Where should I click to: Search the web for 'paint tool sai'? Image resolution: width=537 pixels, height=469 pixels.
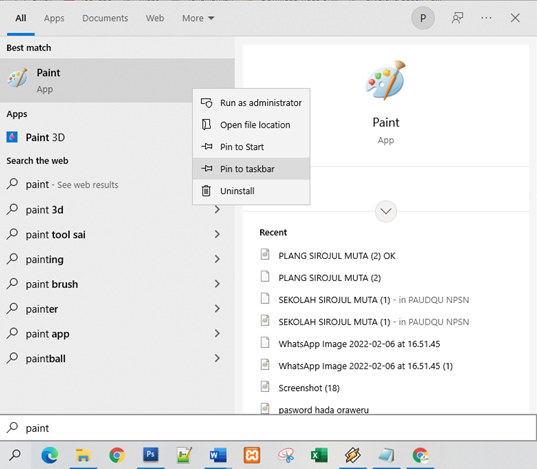tap(117, 234)
